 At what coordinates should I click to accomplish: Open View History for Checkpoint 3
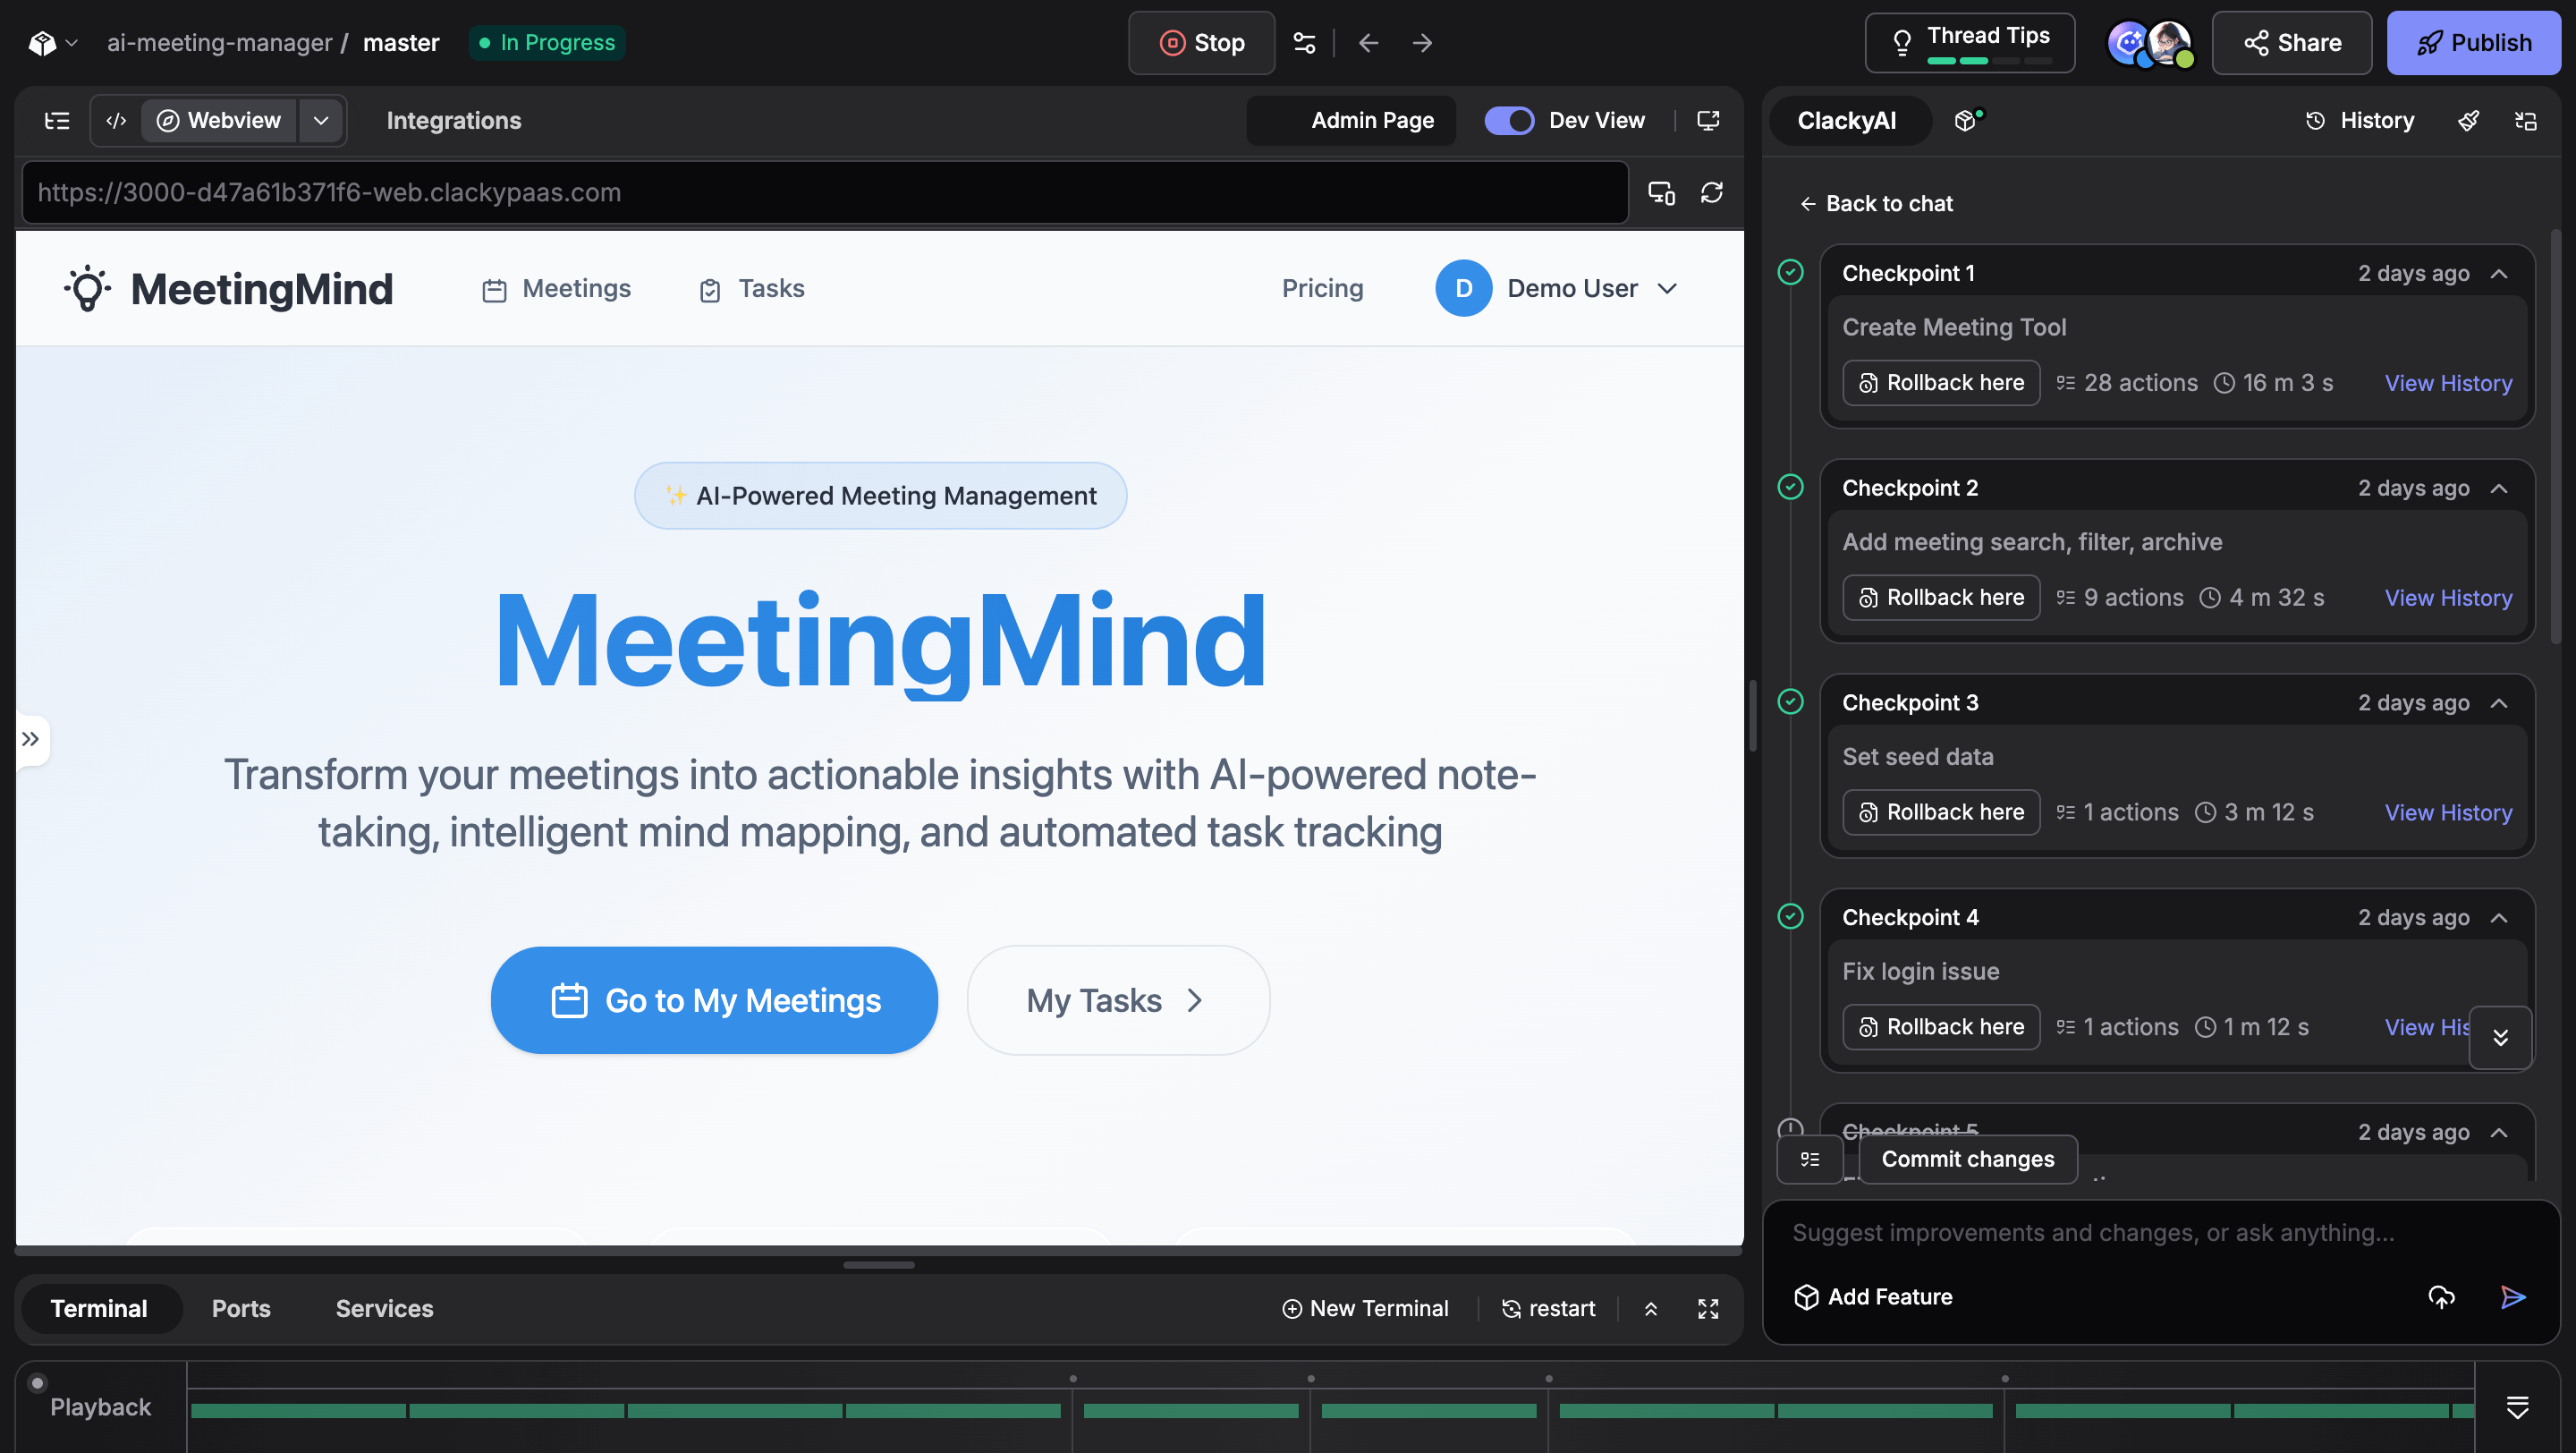[x=2447, y=812]
